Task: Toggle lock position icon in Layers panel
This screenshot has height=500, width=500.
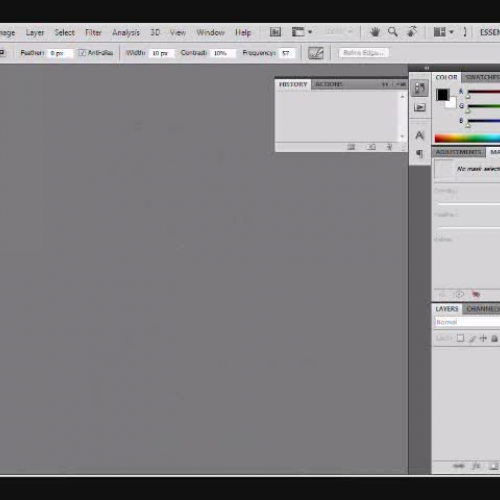Action: 483,339
